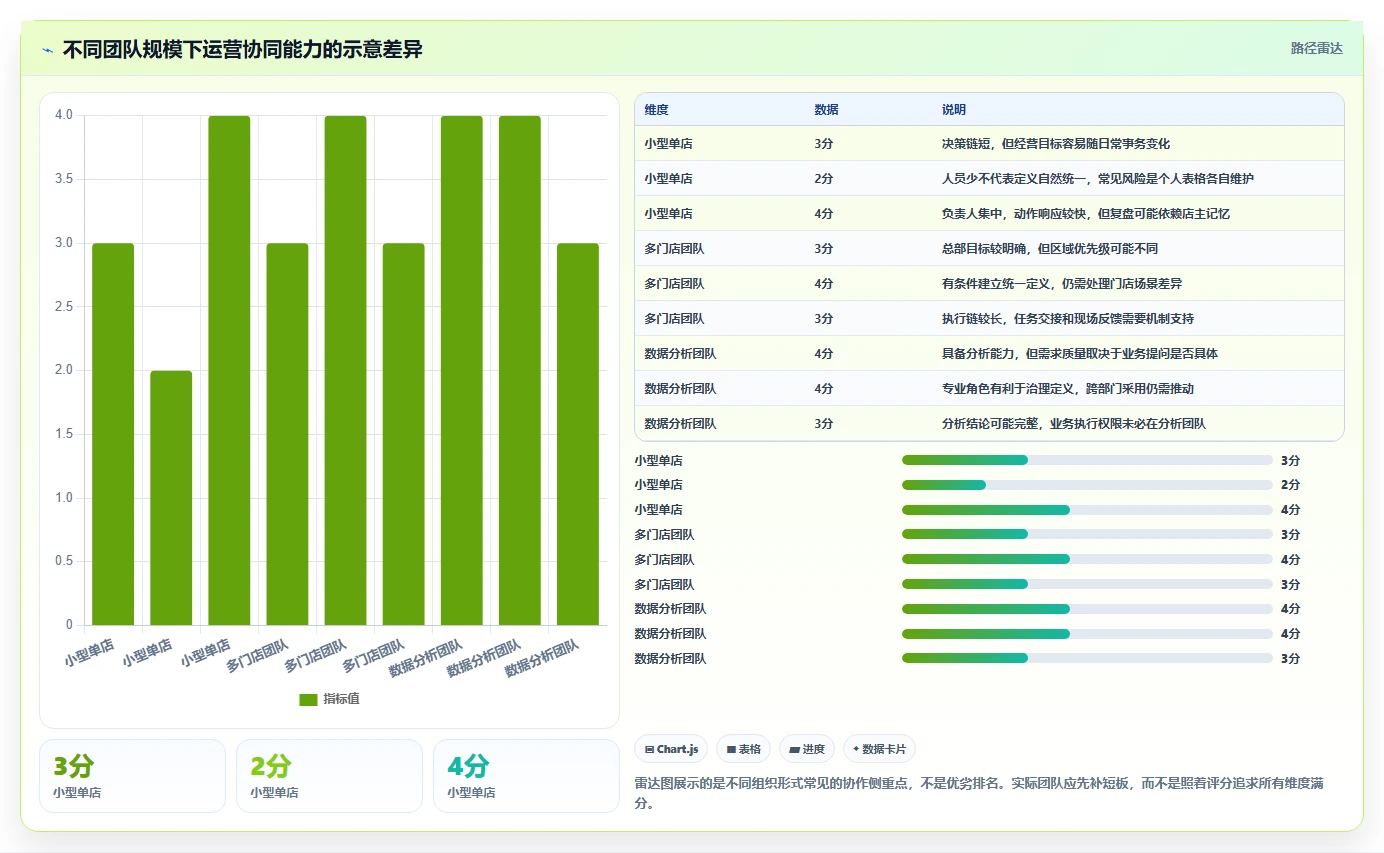Click the 数据分析团队 3分 progress bar
The height and width of the screenshot is (853, 1384).
1087,658
